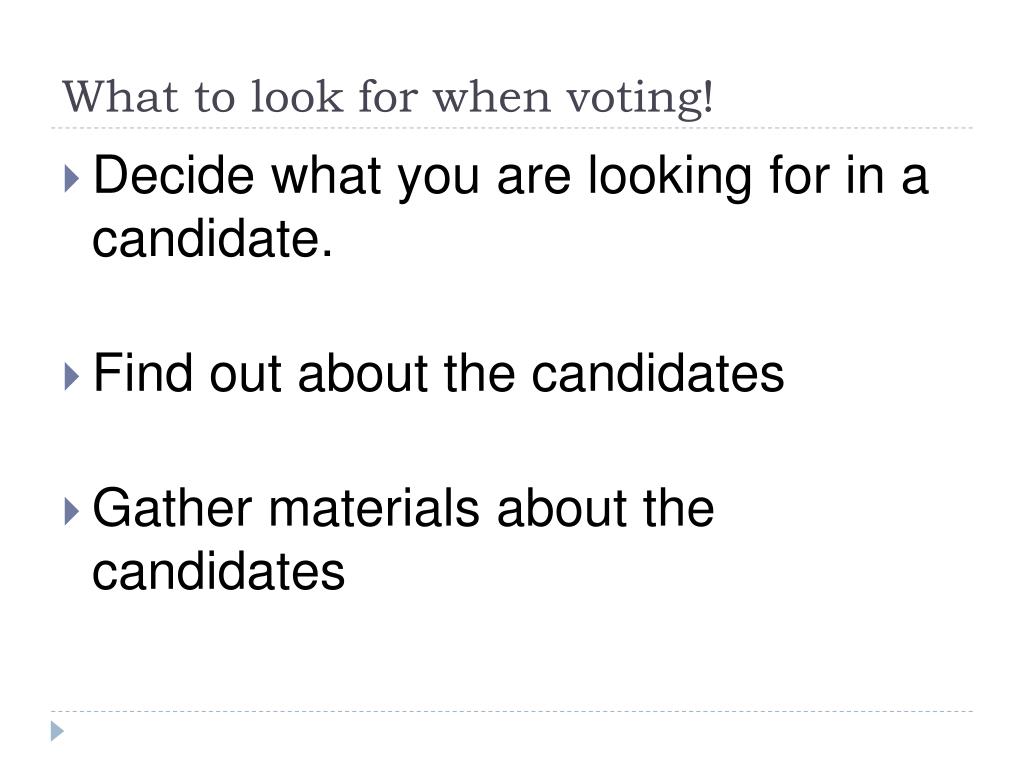The width and height of the screenshot is (1024, 768).
Task: Click the word 'Gather' in the third bullet
Action: pyautogui.click(x=172, y=507)
